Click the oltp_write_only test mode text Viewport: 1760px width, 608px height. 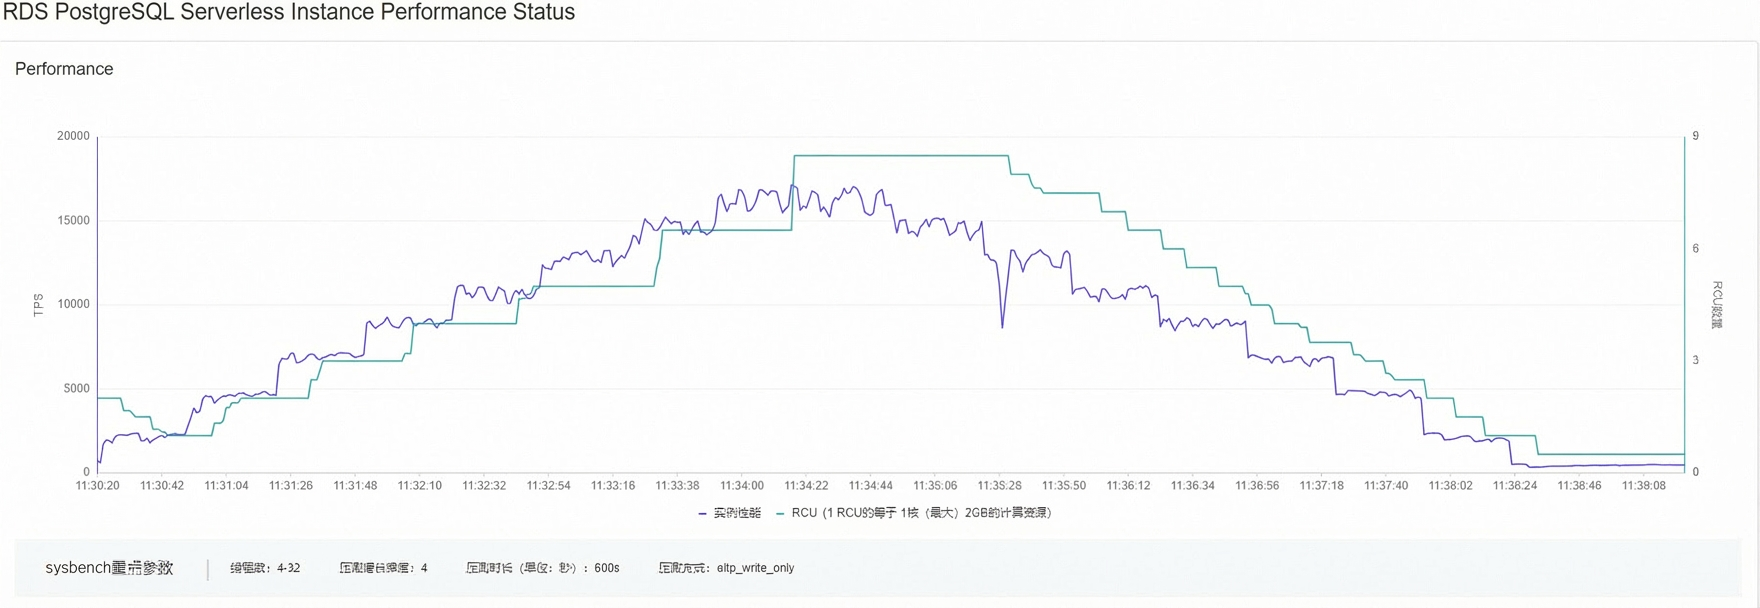click(755, 568)
